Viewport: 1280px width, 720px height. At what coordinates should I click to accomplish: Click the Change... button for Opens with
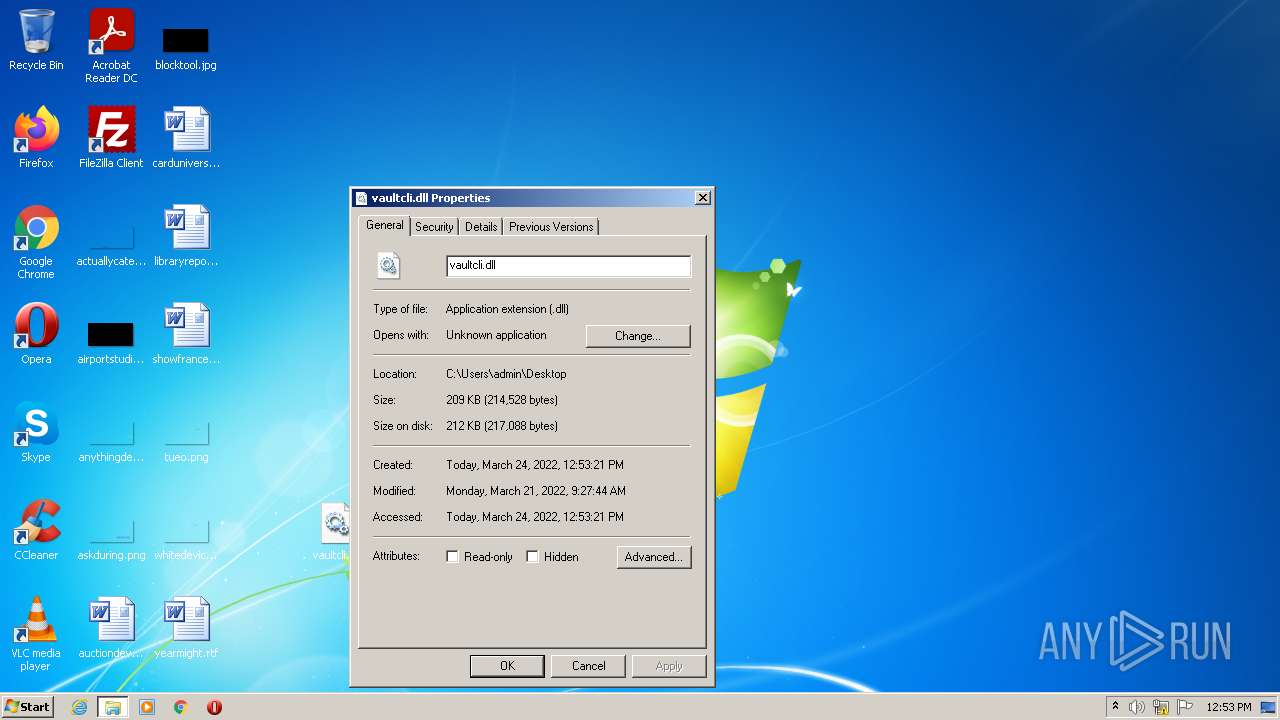click(x=638, y=336)
